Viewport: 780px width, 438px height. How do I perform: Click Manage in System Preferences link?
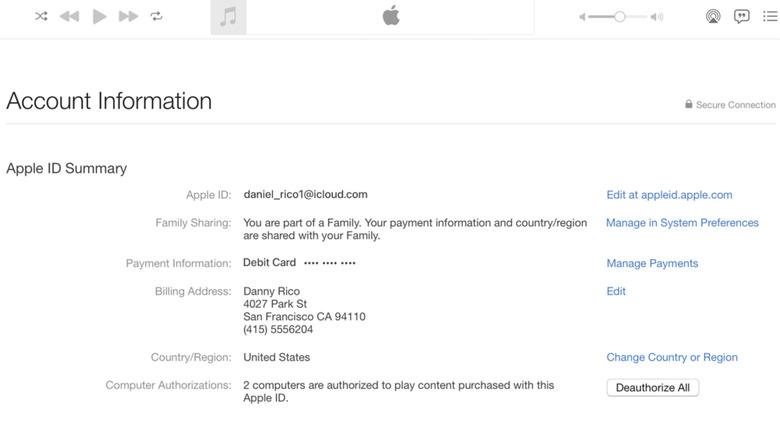click(x=682, y=223)
